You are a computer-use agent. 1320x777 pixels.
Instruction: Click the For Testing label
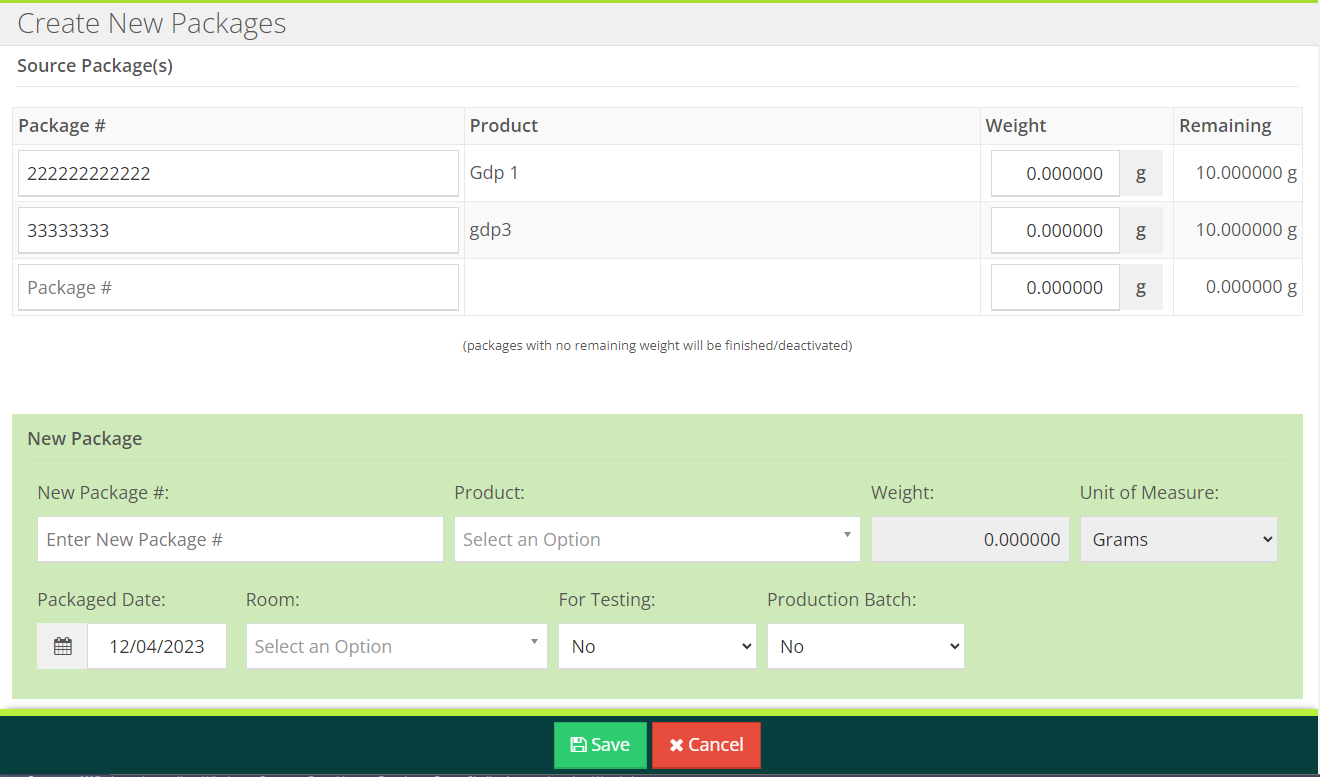pyautogui.click(x=607, y=599)
